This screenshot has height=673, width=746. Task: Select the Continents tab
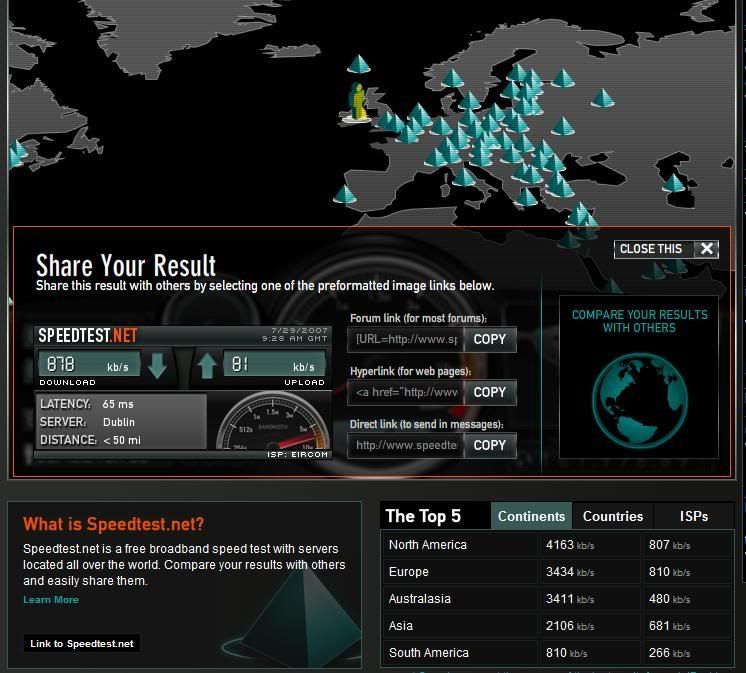(531, 516)
